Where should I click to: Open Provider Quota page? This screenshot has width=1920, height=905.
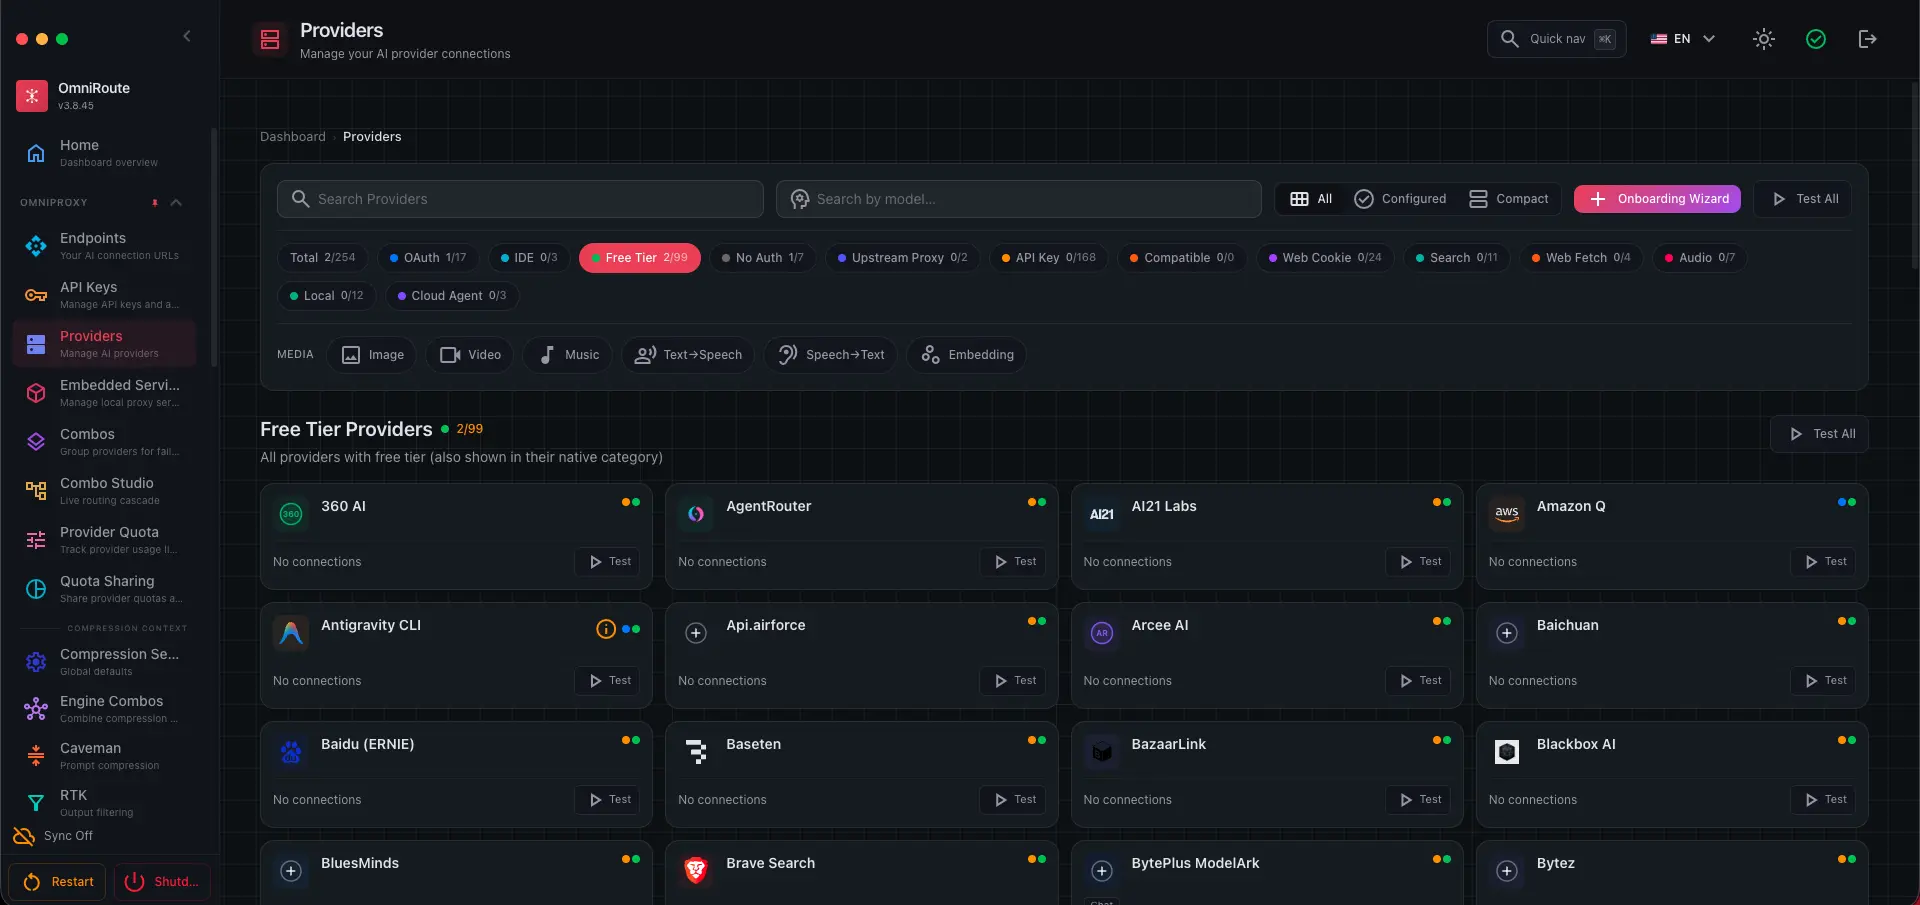[x=106, y=540]
